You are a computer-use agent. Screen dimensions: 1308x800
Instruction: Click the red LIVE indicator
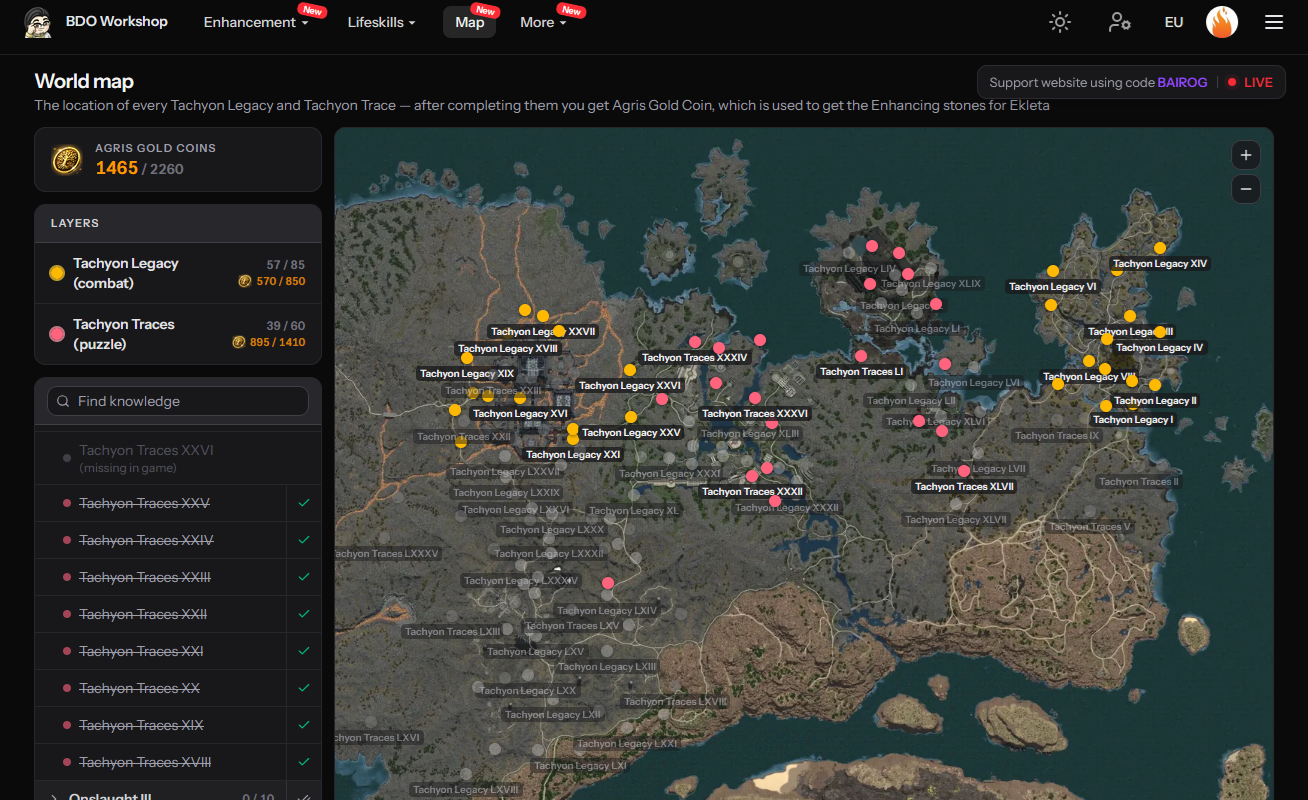(1250, 82)
